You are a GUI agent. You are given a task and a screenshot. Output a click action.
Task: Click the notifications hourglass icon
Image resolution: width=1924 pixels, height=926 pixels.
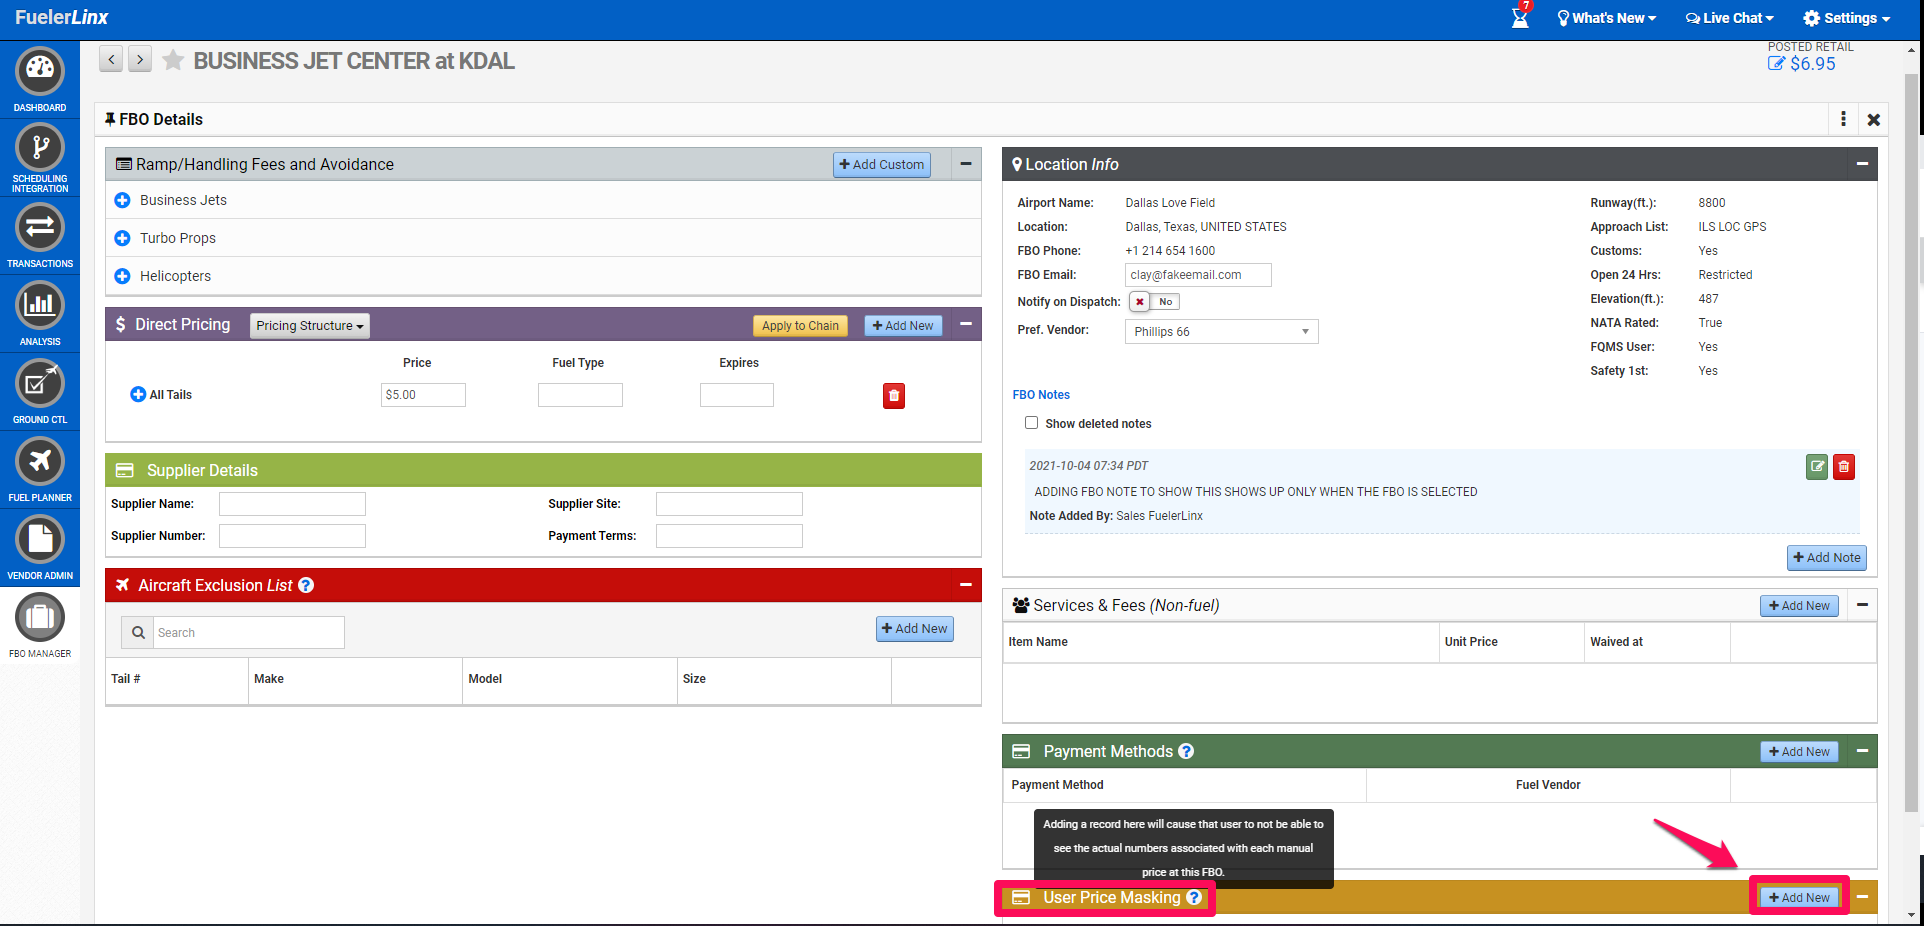(x=1520, y=17)
